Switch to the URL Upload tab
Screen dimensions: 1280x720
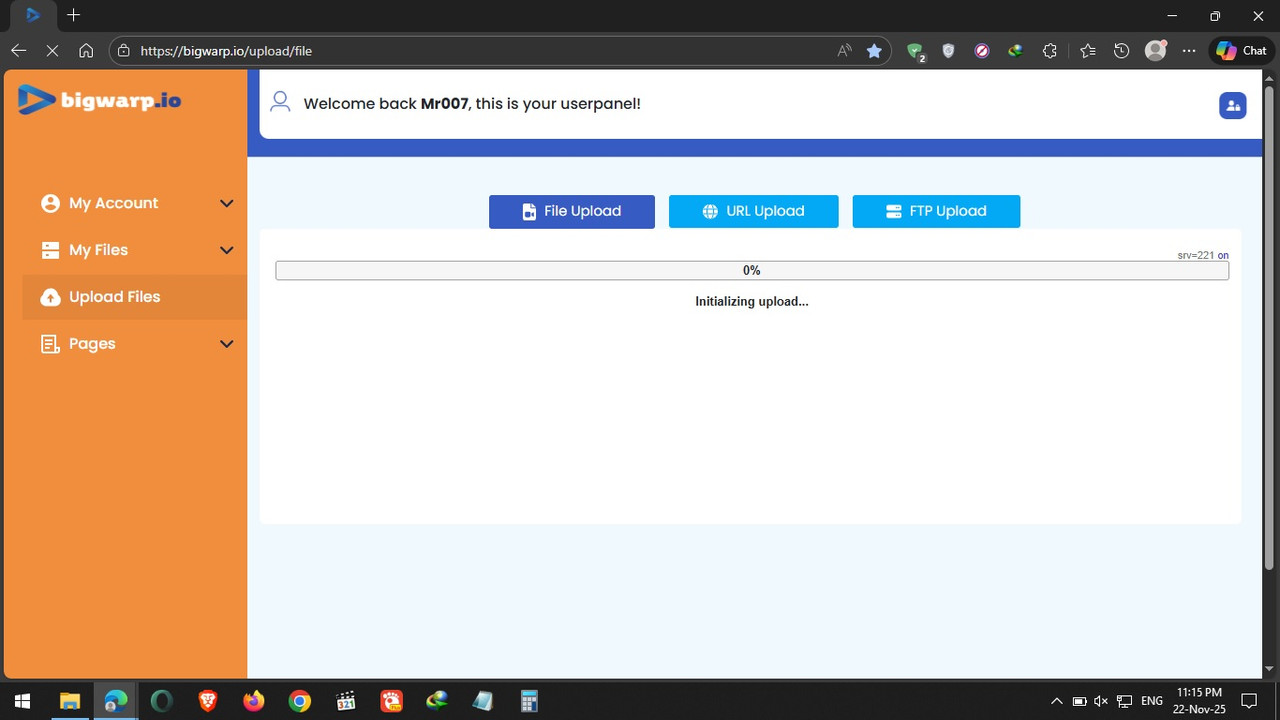[x=753, y=211]
